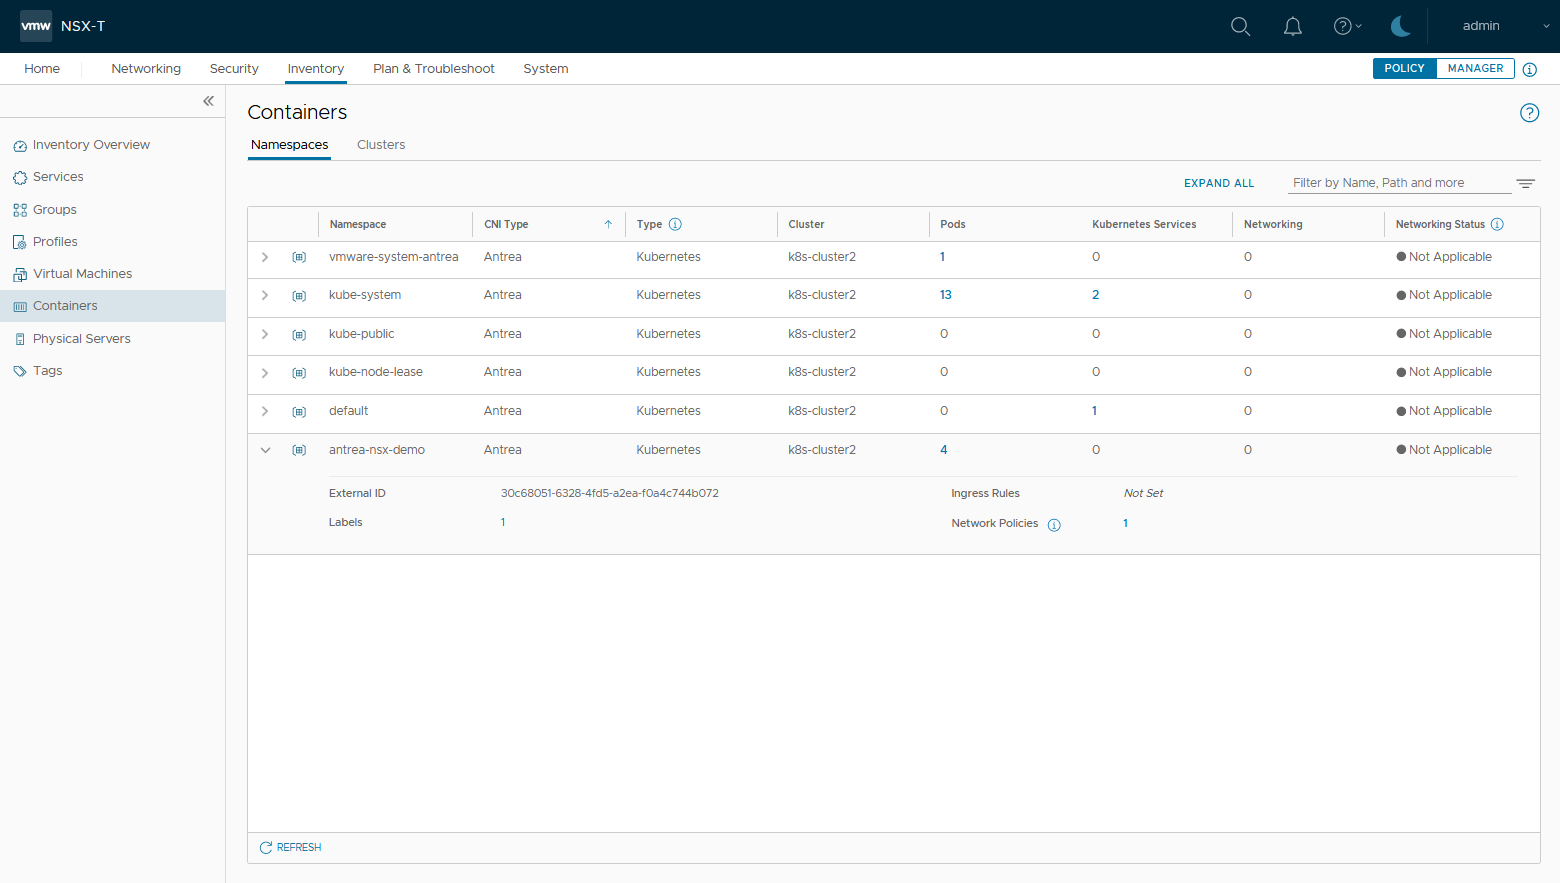Select the External ID value text
This screenshot has width=1560, height=883.
coord(610,493)
